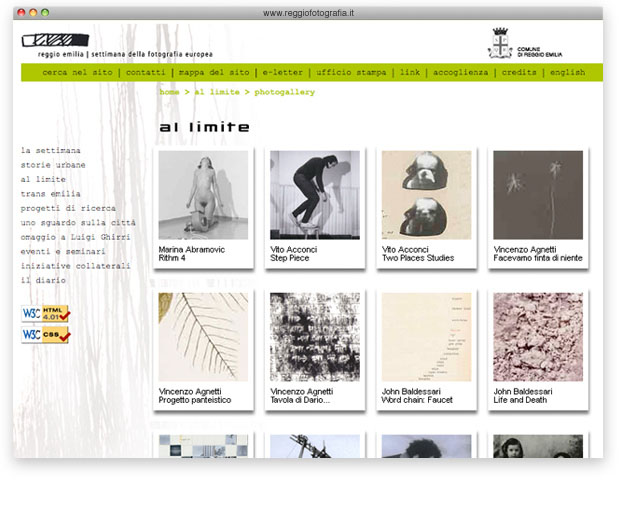This screenshot has width=619, height=523.
Task: Select 'e-letter' in the green bar
Action: [x=283, y=73]
